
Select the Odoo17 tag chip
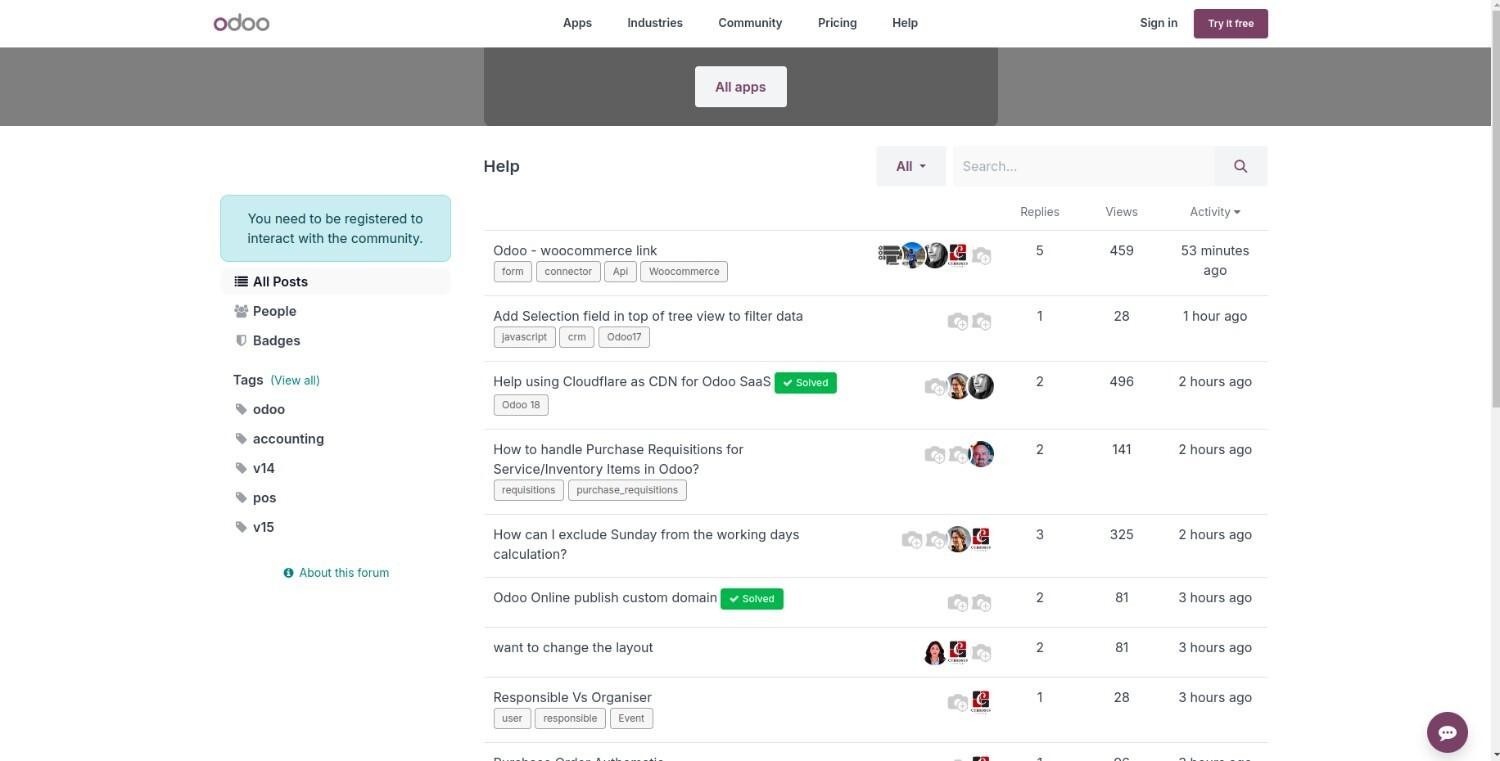[x=624, y=337]
